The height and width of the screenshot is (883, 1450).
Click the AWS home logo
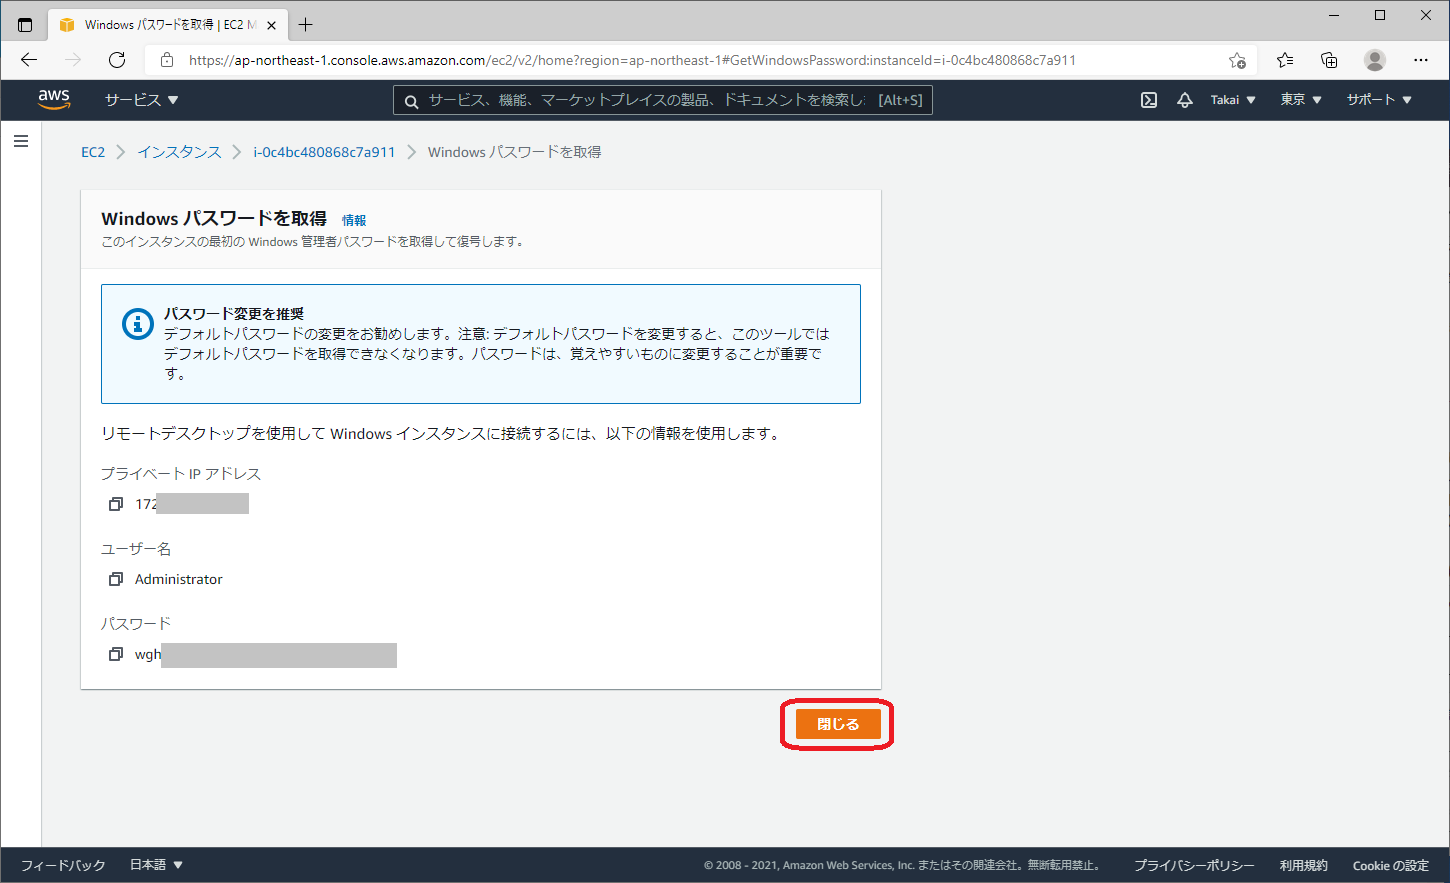point(53,99)
